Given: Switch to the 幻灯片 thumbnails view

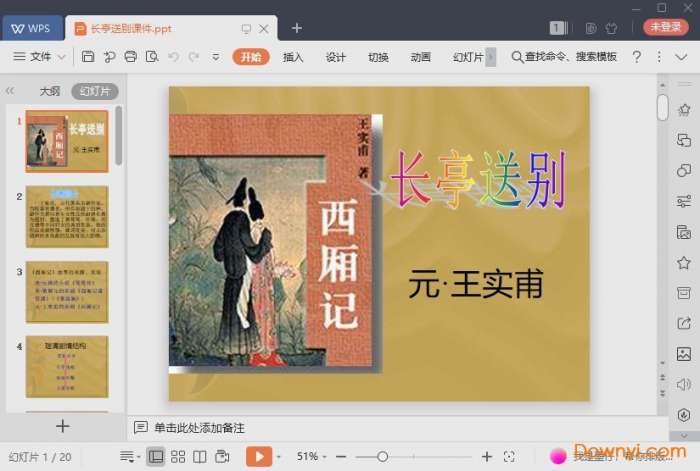Looking at the screenshot, I should [x=95, y=91].
